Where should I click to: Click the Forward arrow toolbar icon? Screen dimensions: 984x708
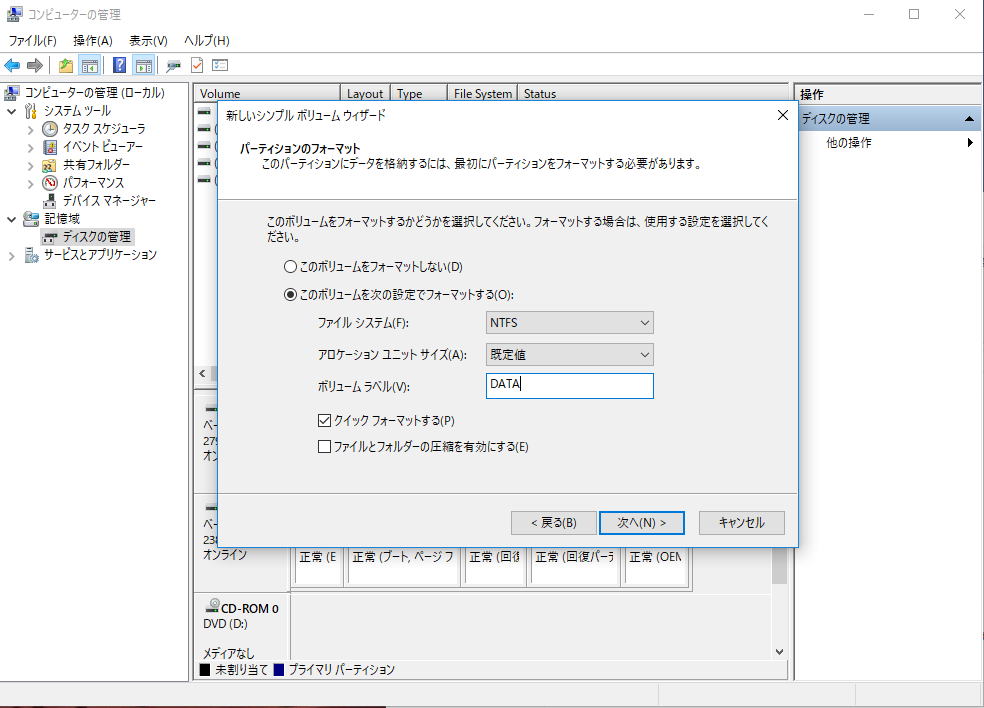point(35,65)
